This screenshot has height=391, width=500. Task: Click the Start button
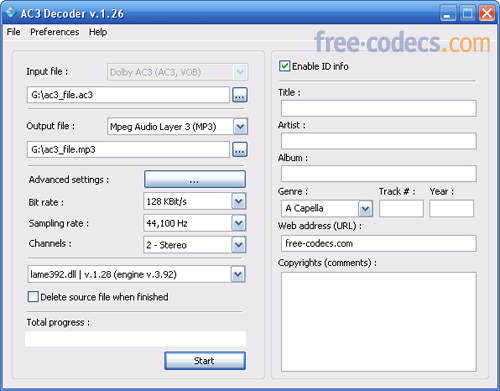[205, 361]
